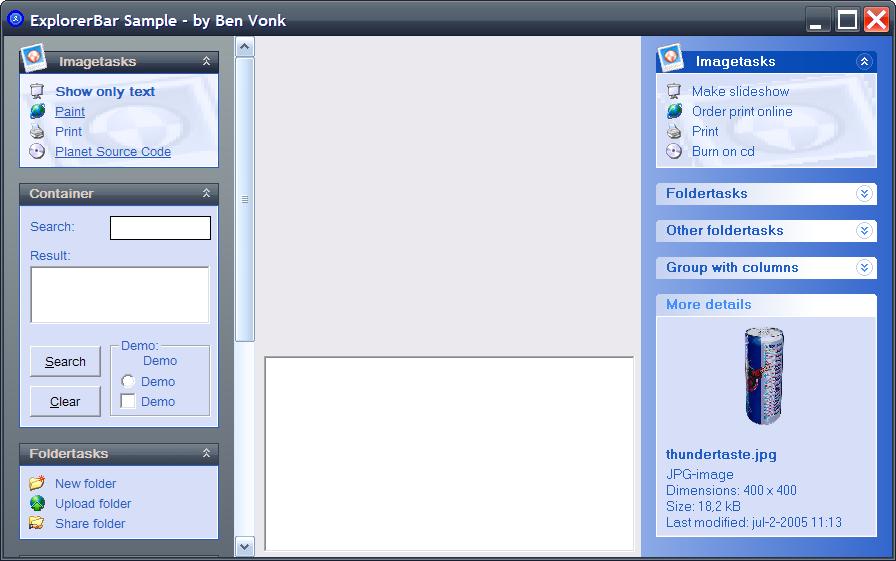Collapse the Container panel on the left

206,194
